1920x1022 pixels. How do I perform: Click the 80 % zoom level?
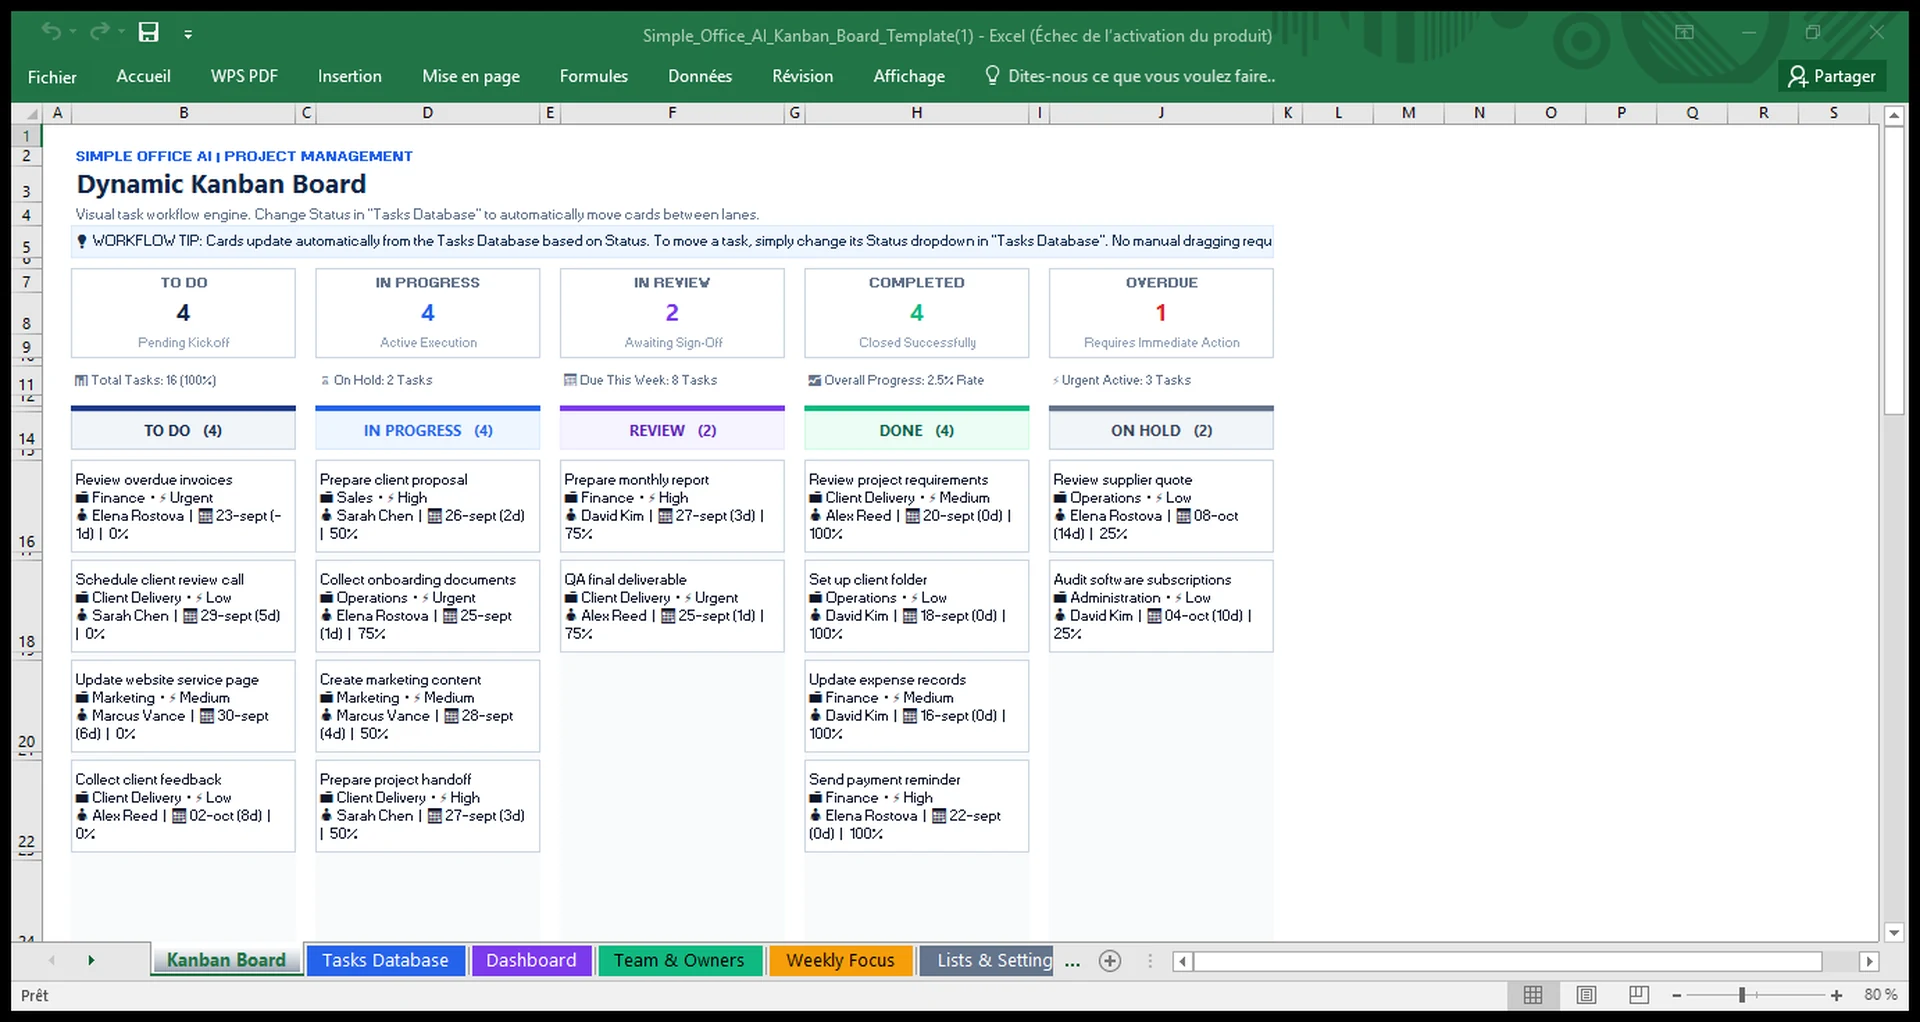[1880, 995]
